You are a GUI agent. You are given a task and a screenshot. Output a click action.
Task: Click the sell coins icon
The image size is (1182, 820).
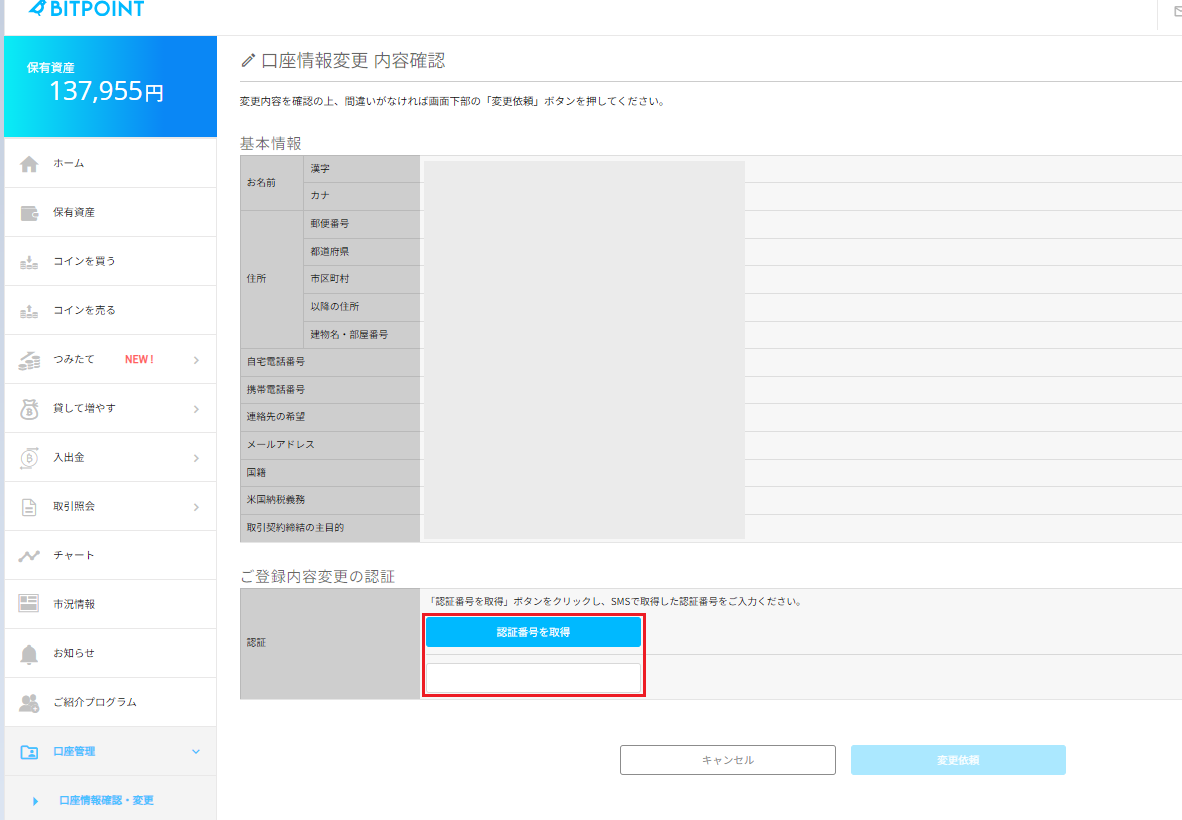pos(29,311)
